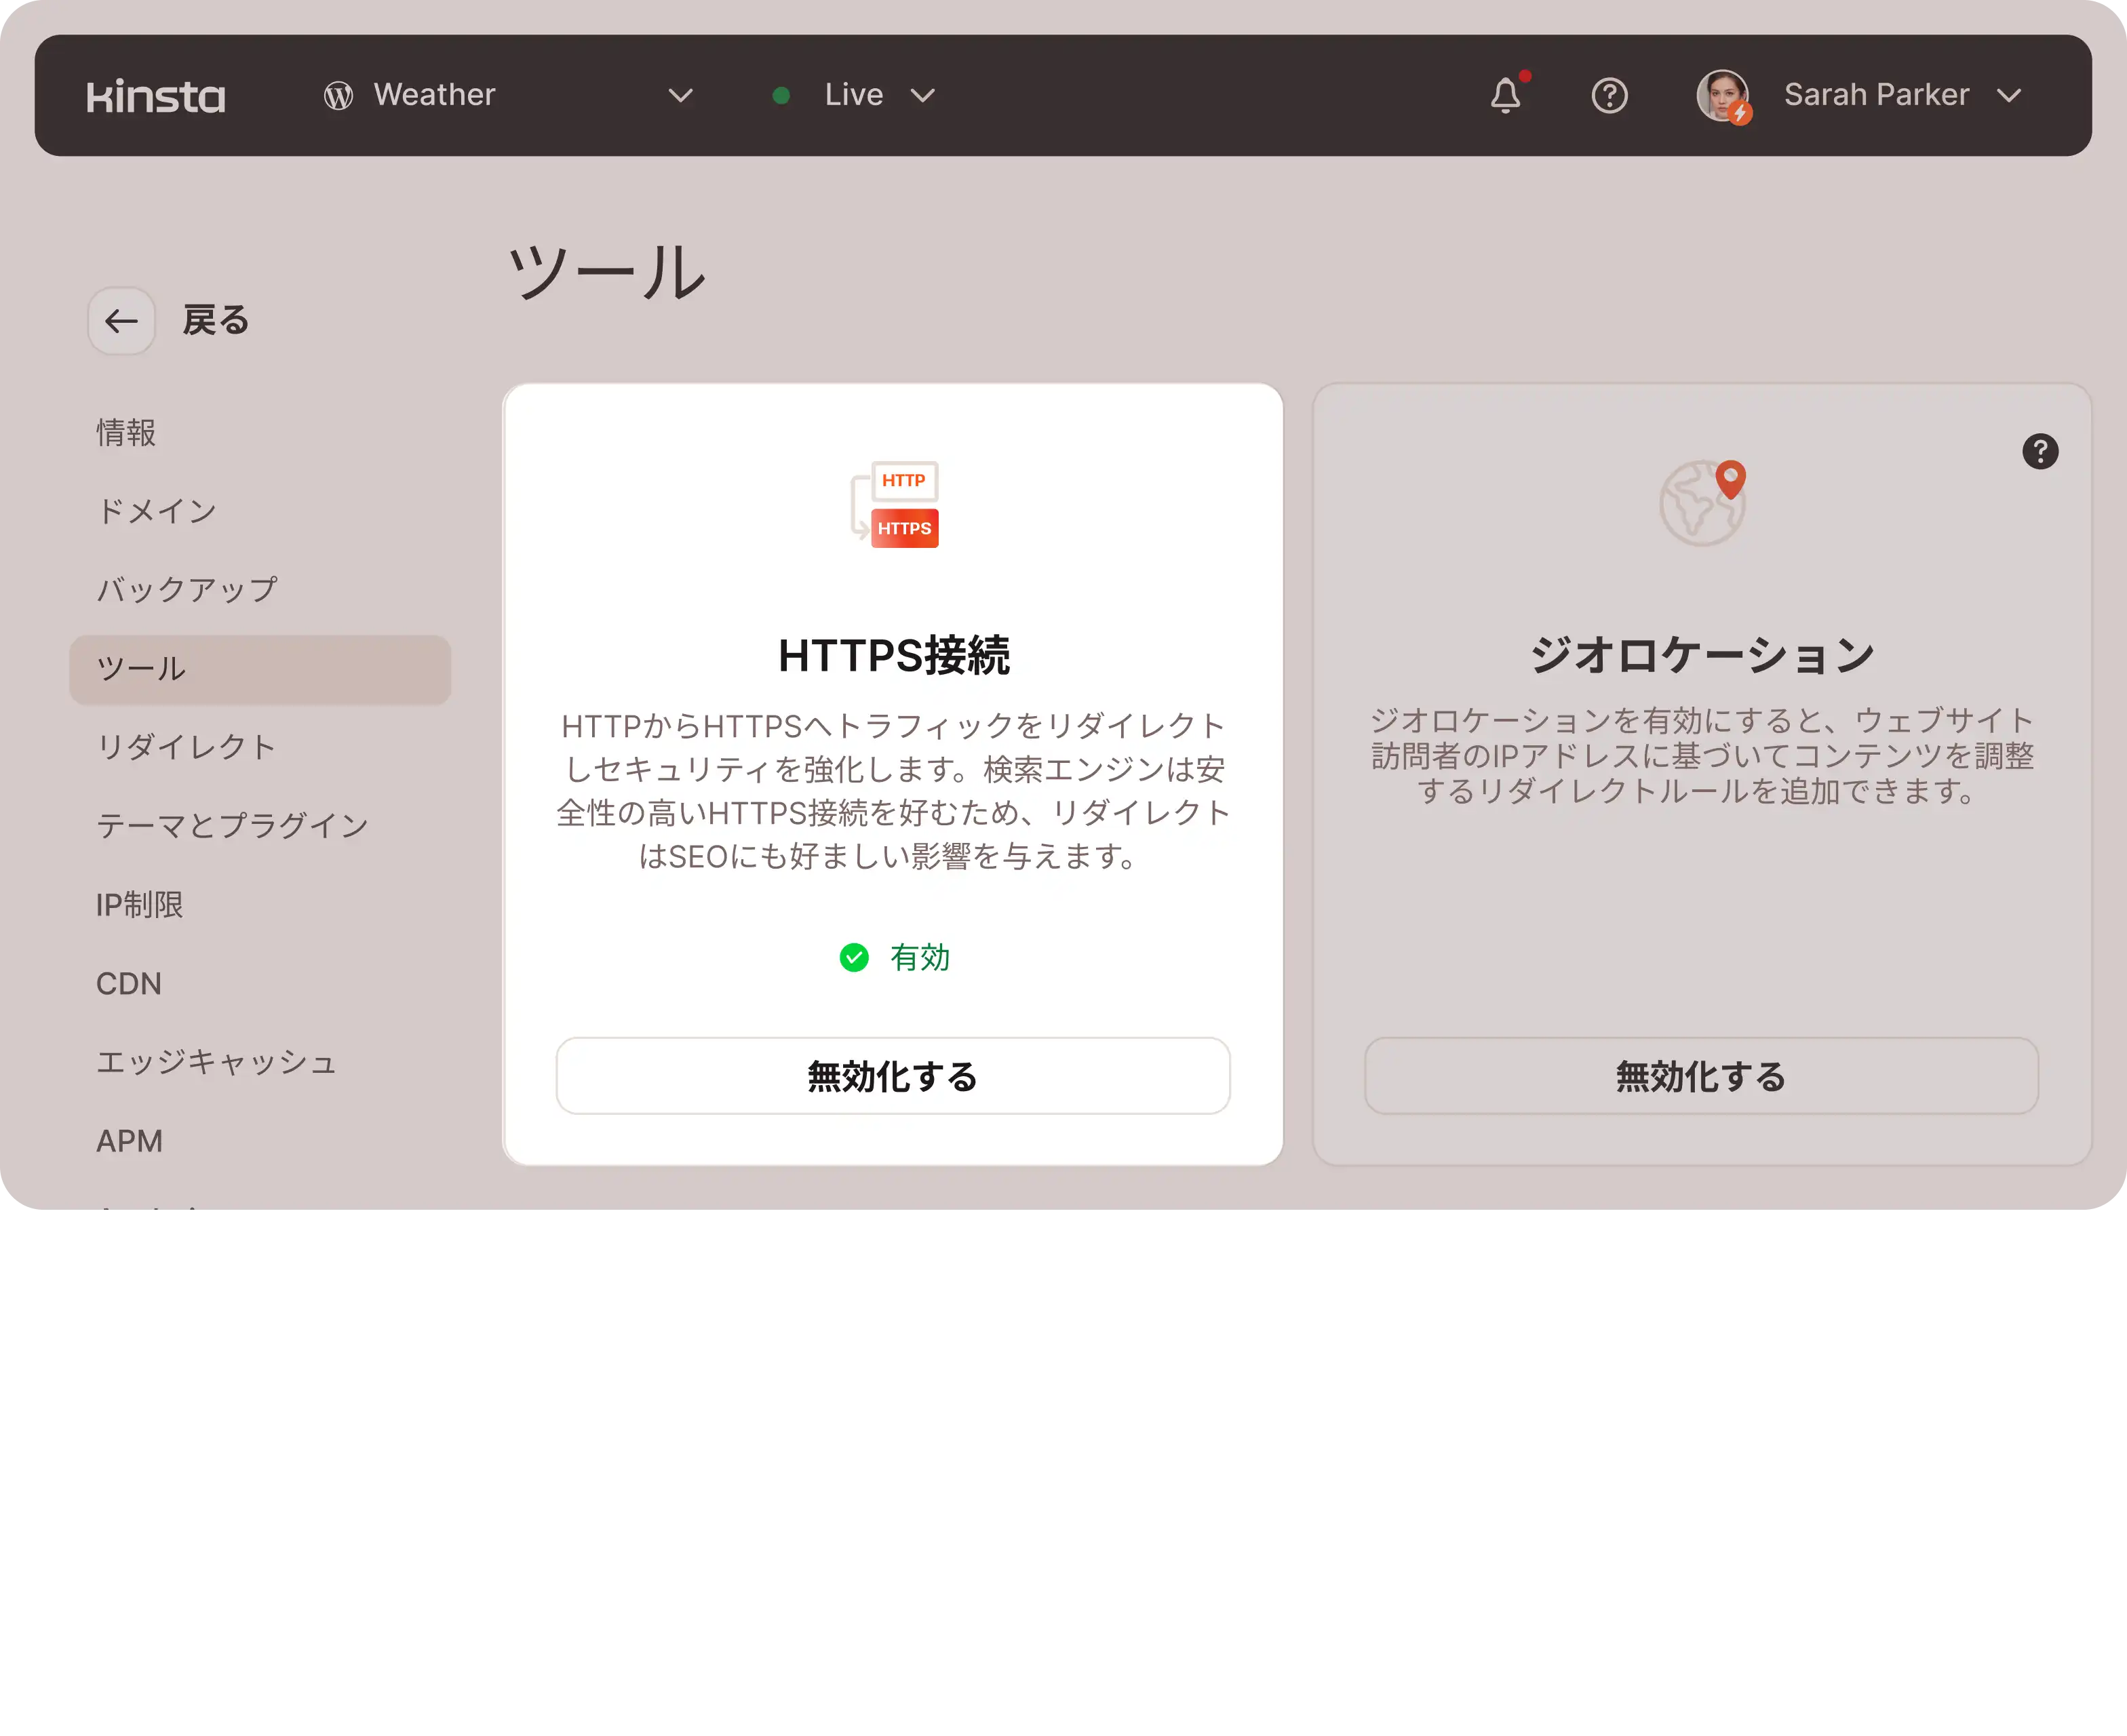Click the Kinsta logo
The width and height of the screenshot is (2127, 1736).
click(x=156, y=96)
